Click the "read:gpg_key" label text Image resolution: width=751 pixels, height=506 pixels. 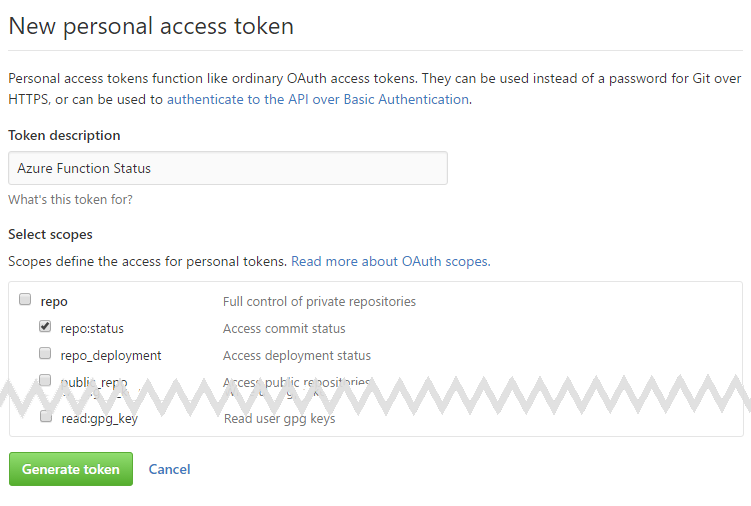(99, 418)
